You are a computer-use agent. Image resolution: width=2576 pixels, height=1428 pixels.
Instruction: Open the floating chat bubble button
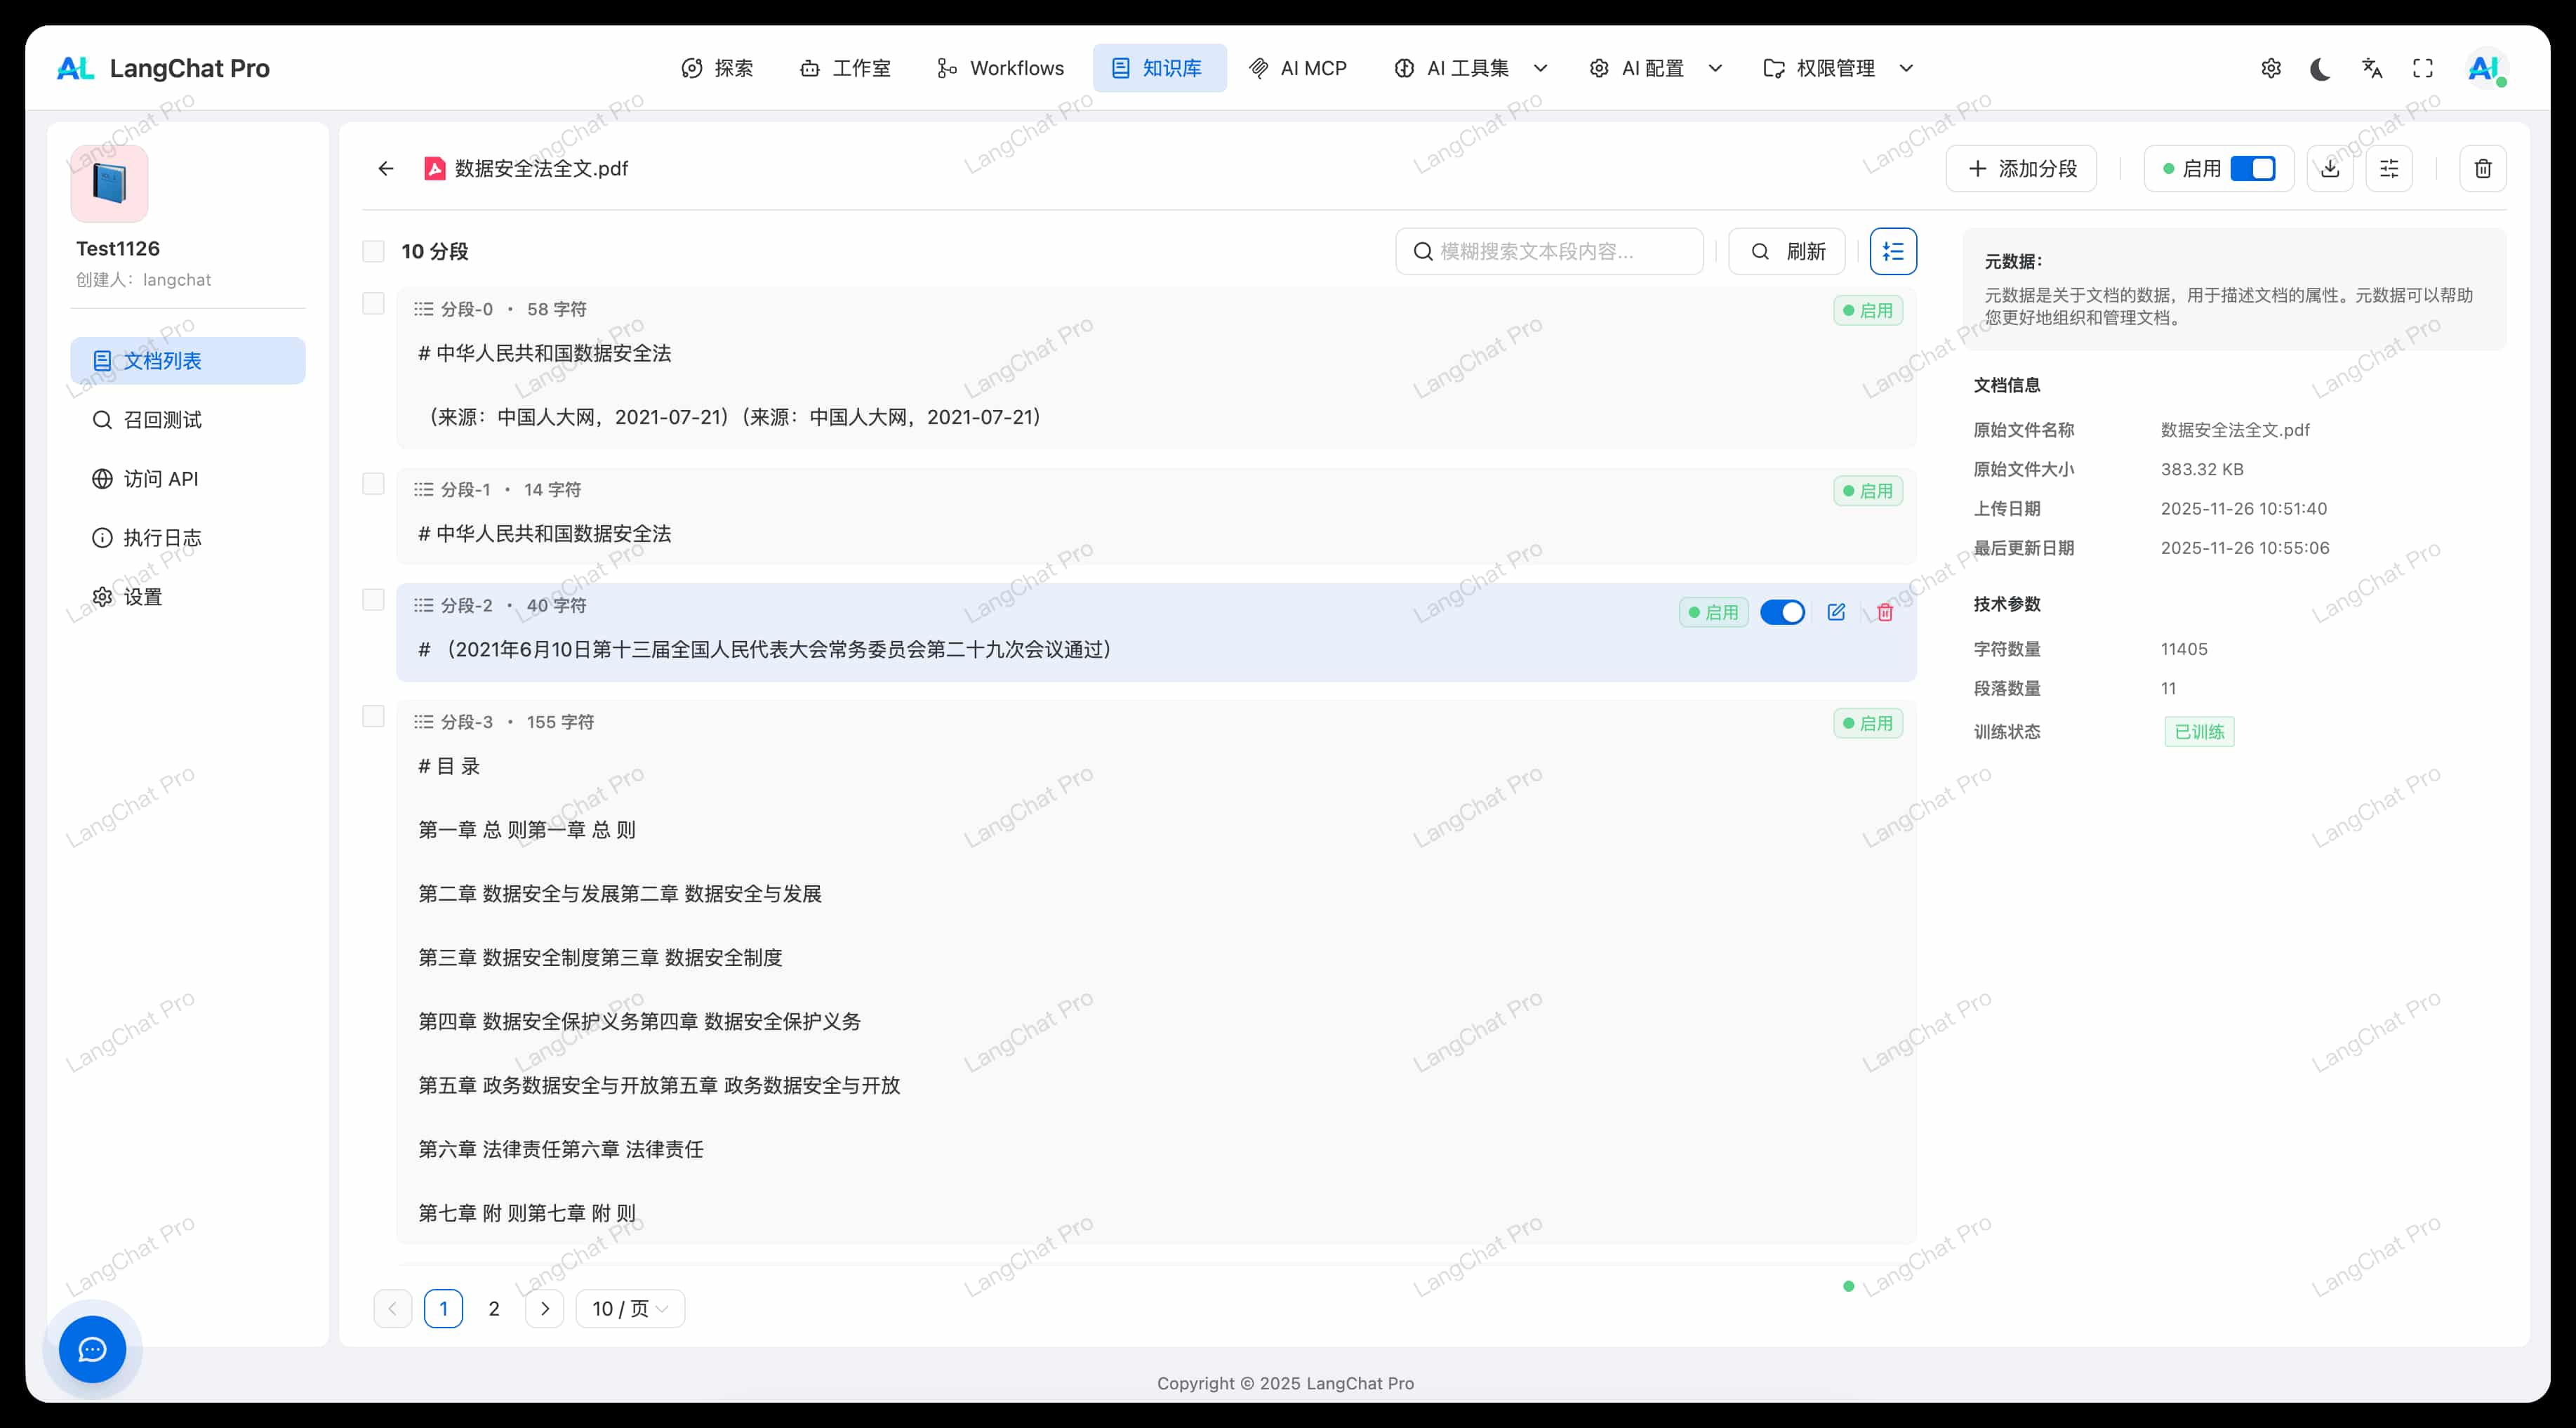[92, 1349]
